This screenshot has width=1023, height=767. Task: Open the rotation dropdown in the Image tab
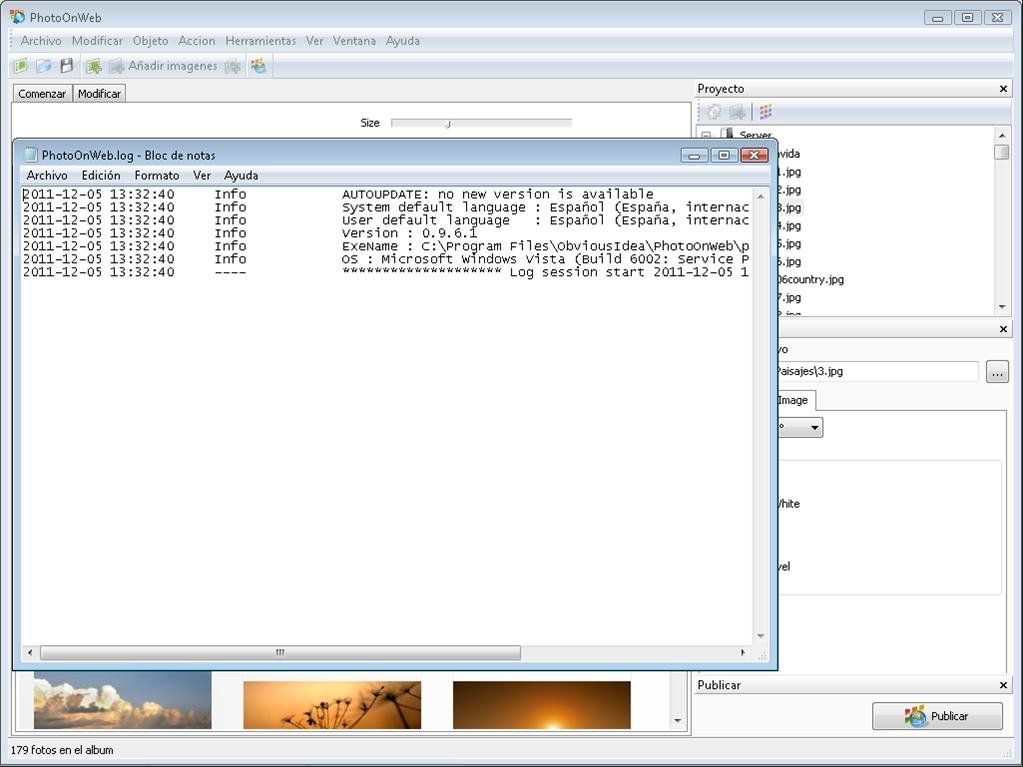[814, 428]
